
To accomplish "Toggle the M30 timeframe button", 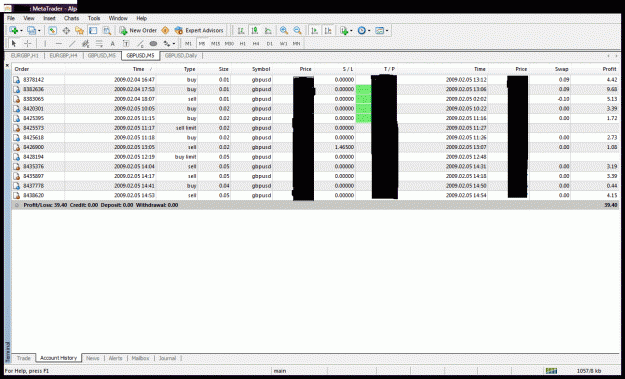I will (229, 43).
